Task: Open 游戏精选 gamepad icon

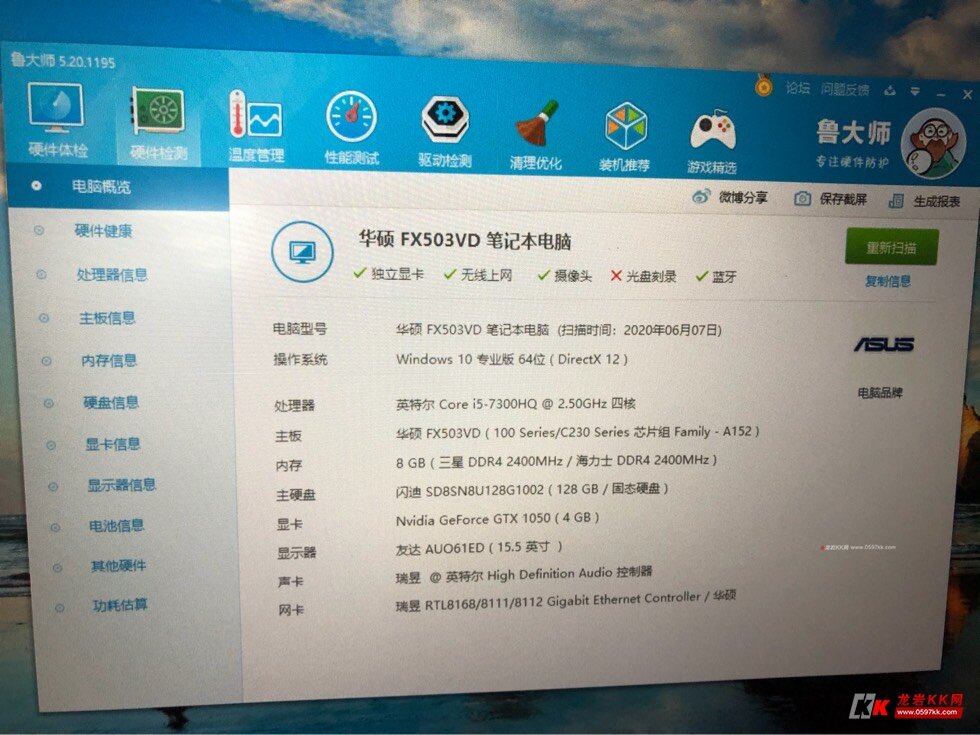Action: [712, 141]
